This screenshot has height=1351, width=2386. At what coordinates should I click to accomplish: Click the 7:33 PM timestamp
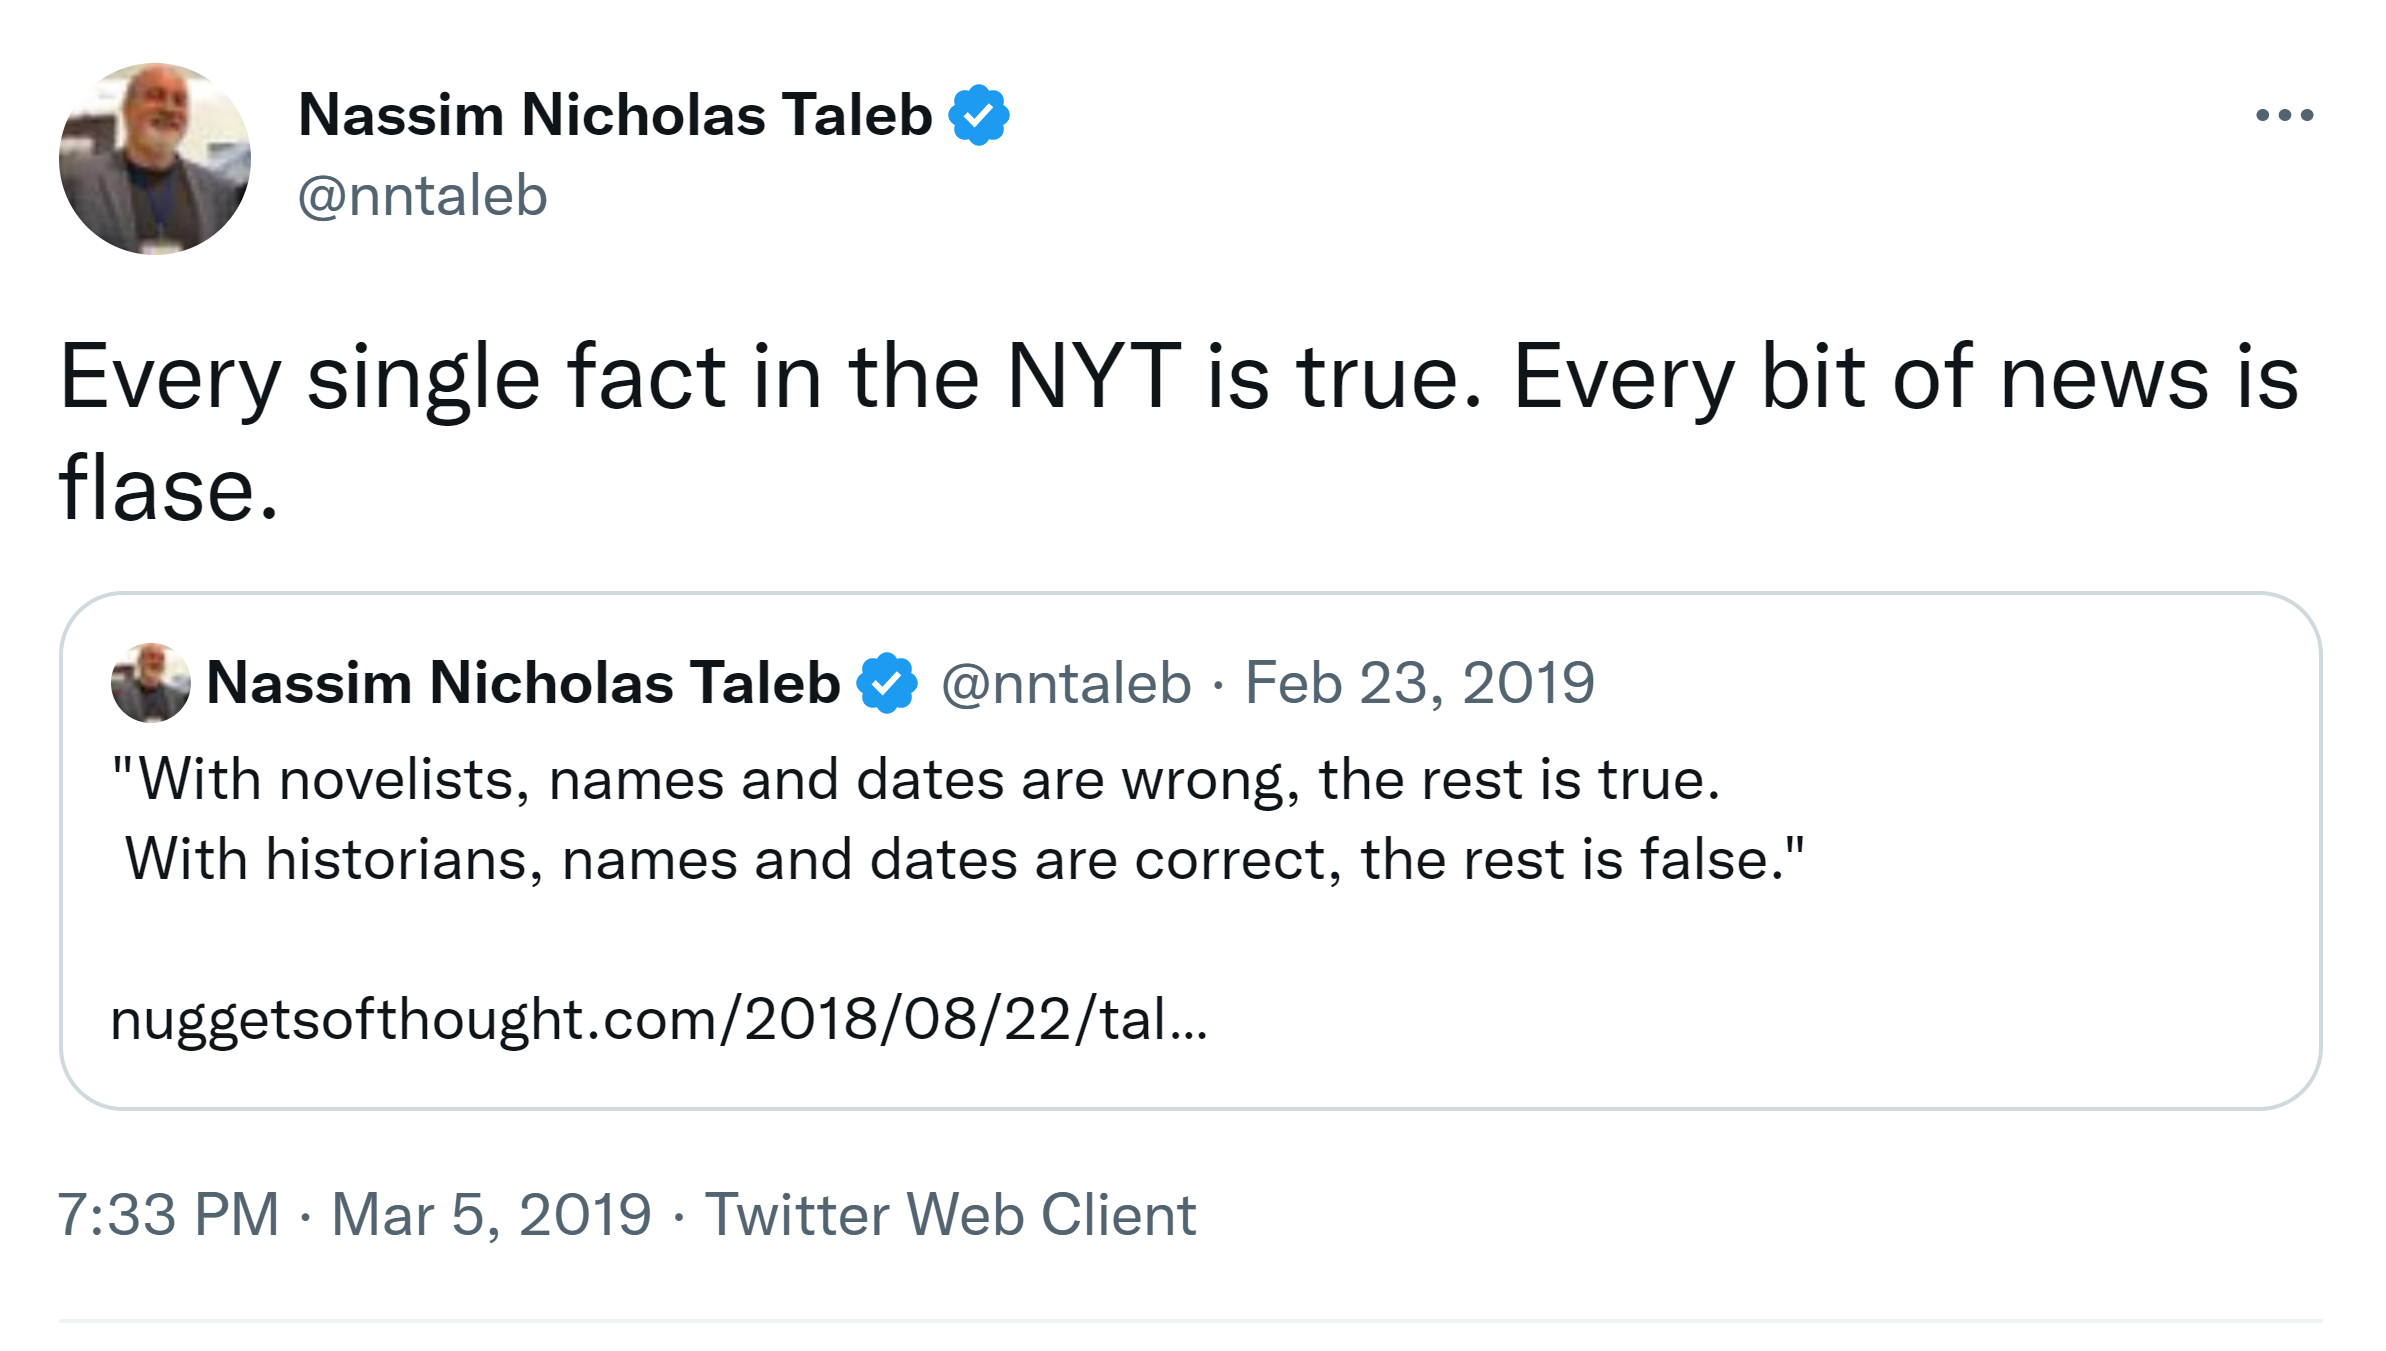click(168, 1215)
